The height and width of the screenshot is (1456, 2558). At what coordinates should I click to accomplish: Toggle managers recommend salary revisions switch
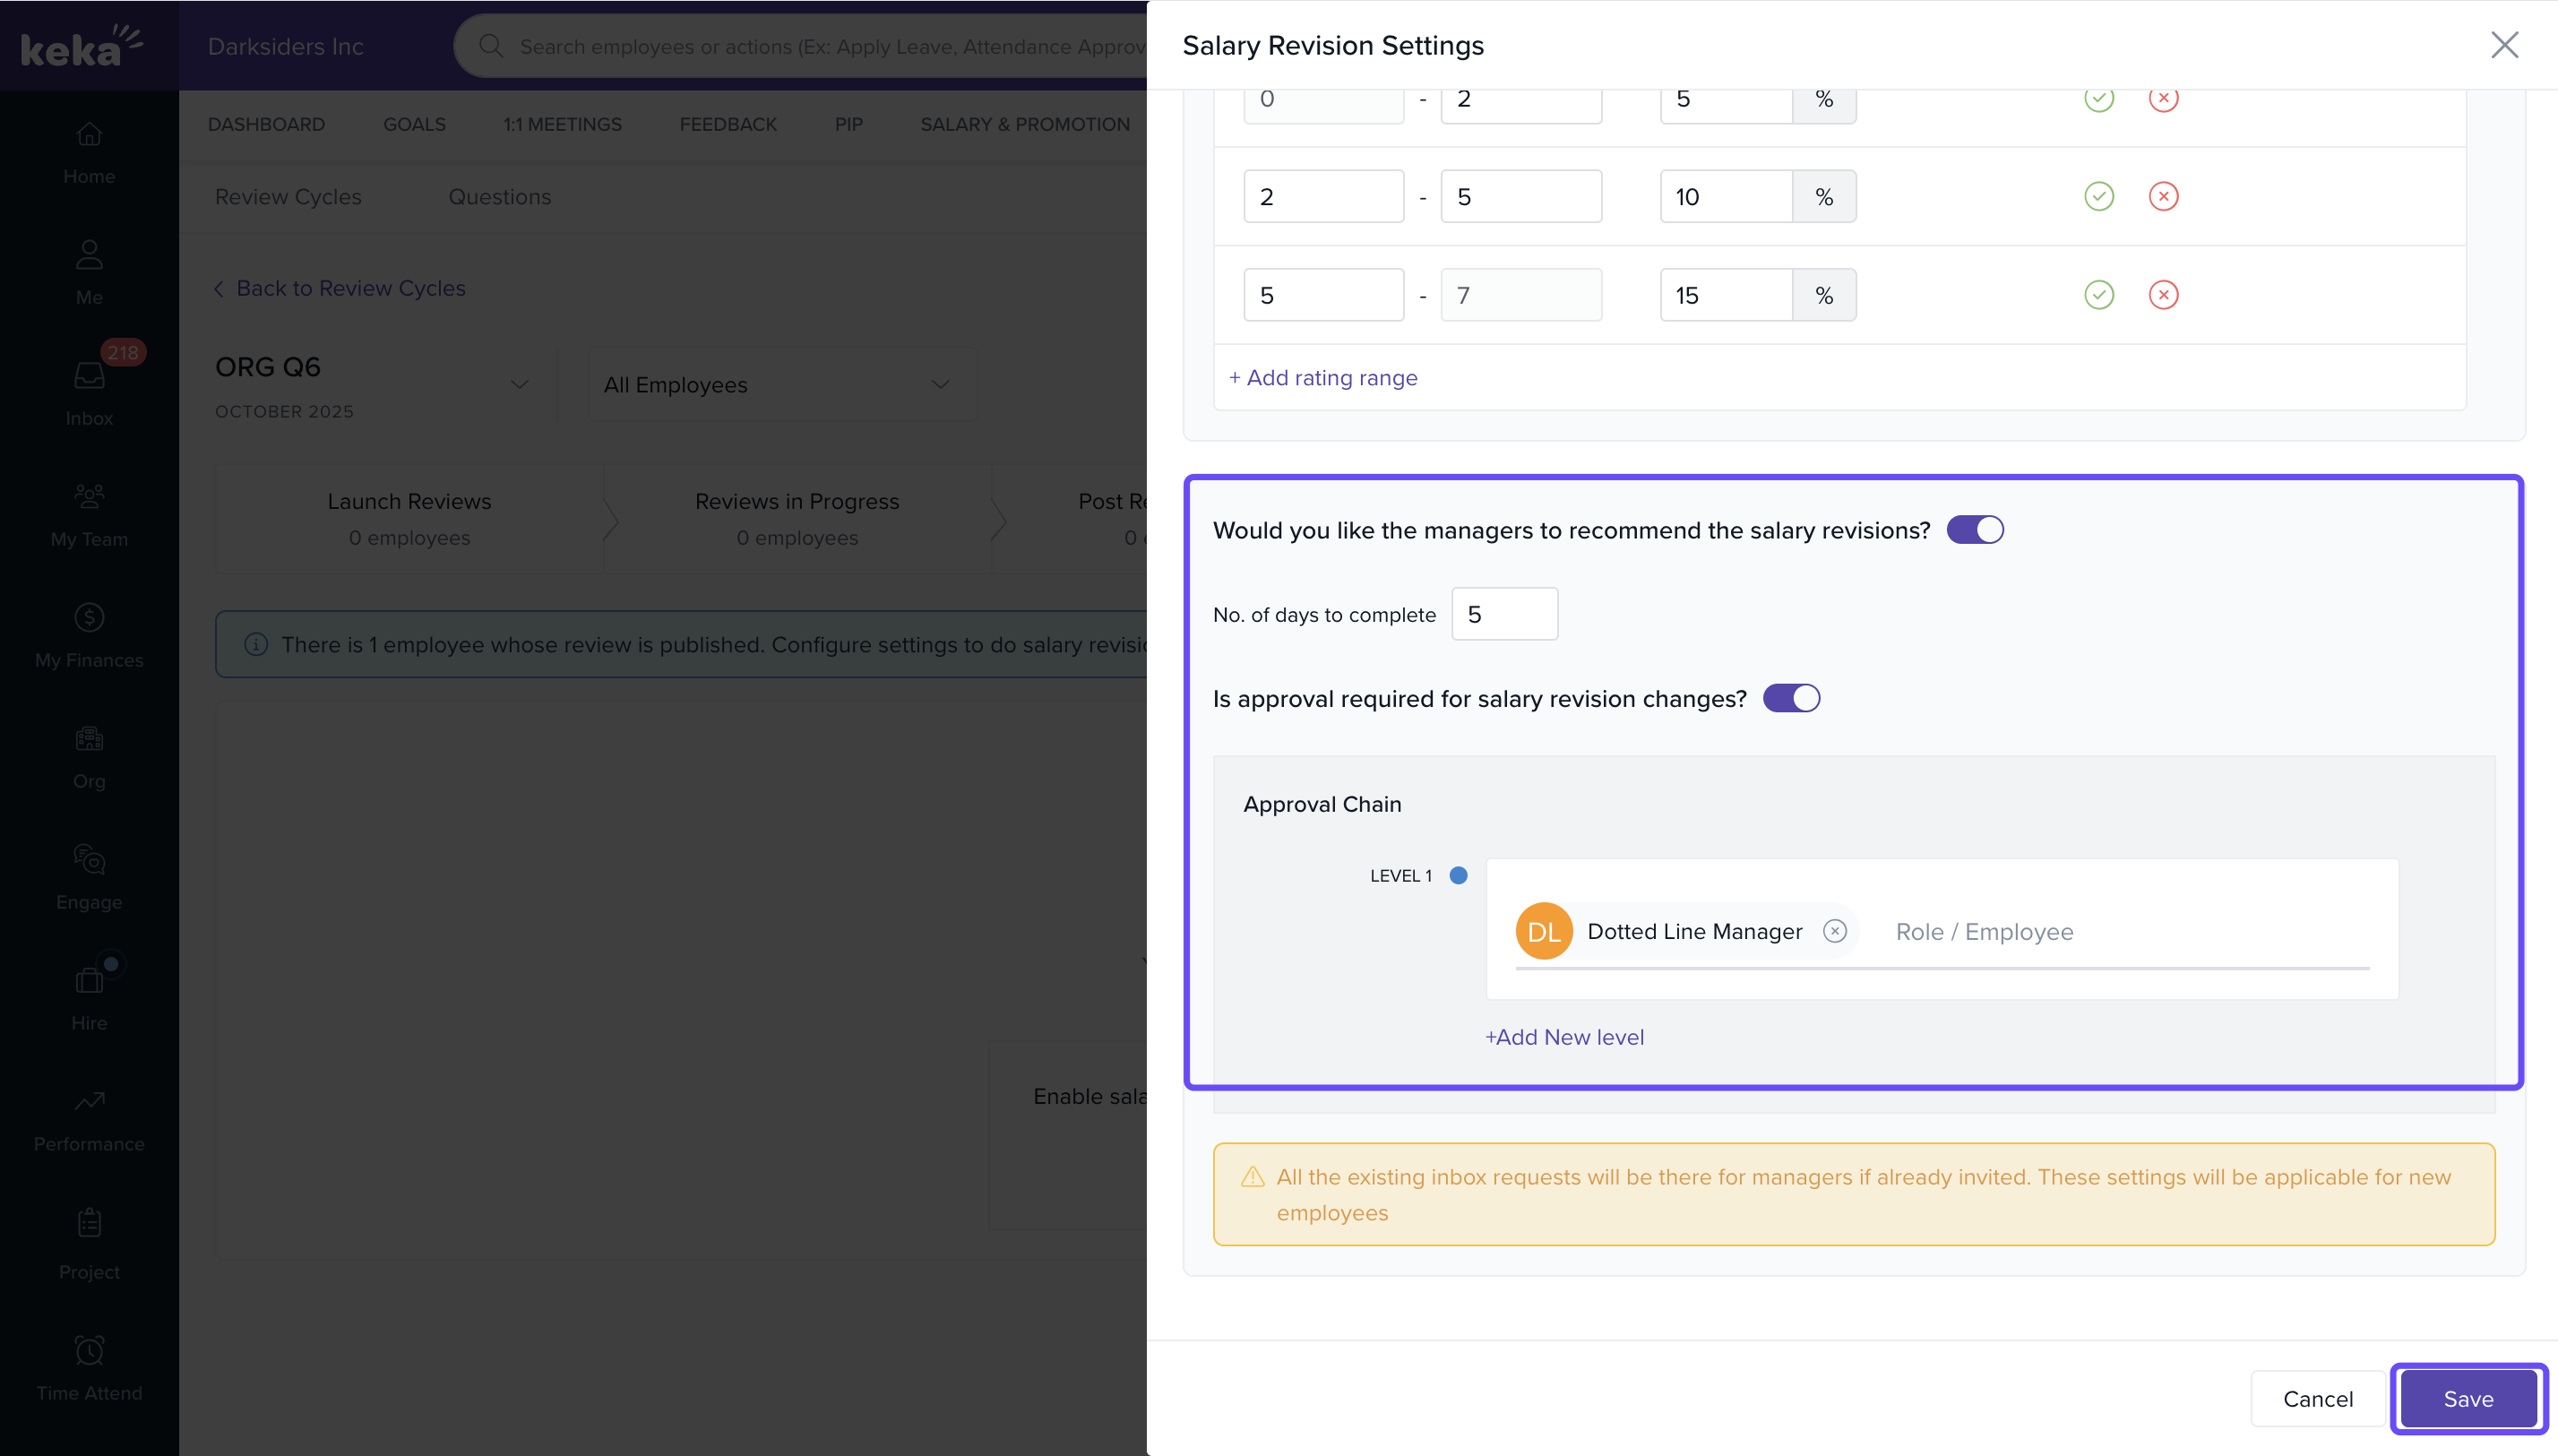coord(1974,530)
